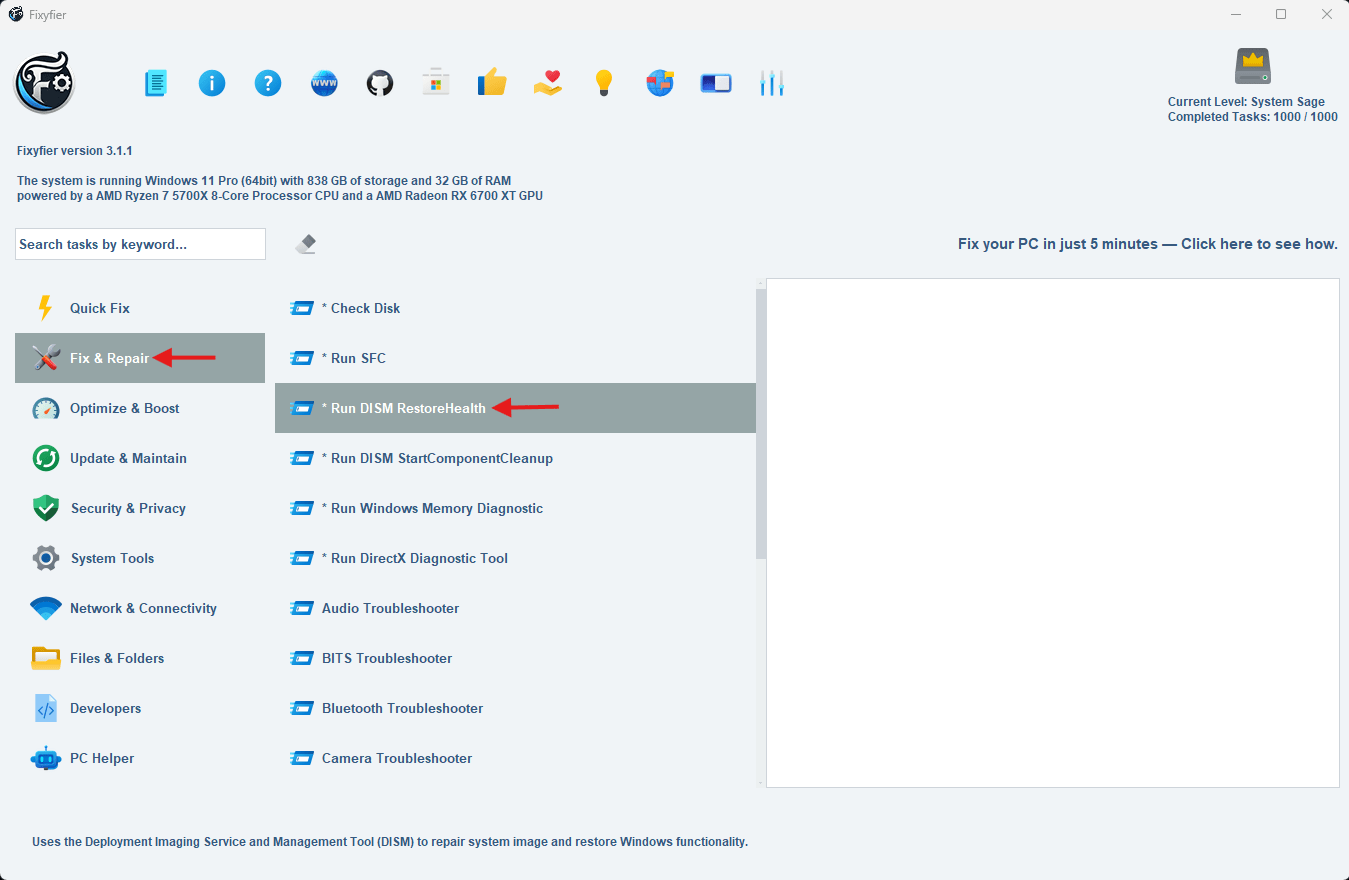Maximize the Fixyfier window
The height and width of the screenshot is (880, 1349).
click(x=1281, y=14)
